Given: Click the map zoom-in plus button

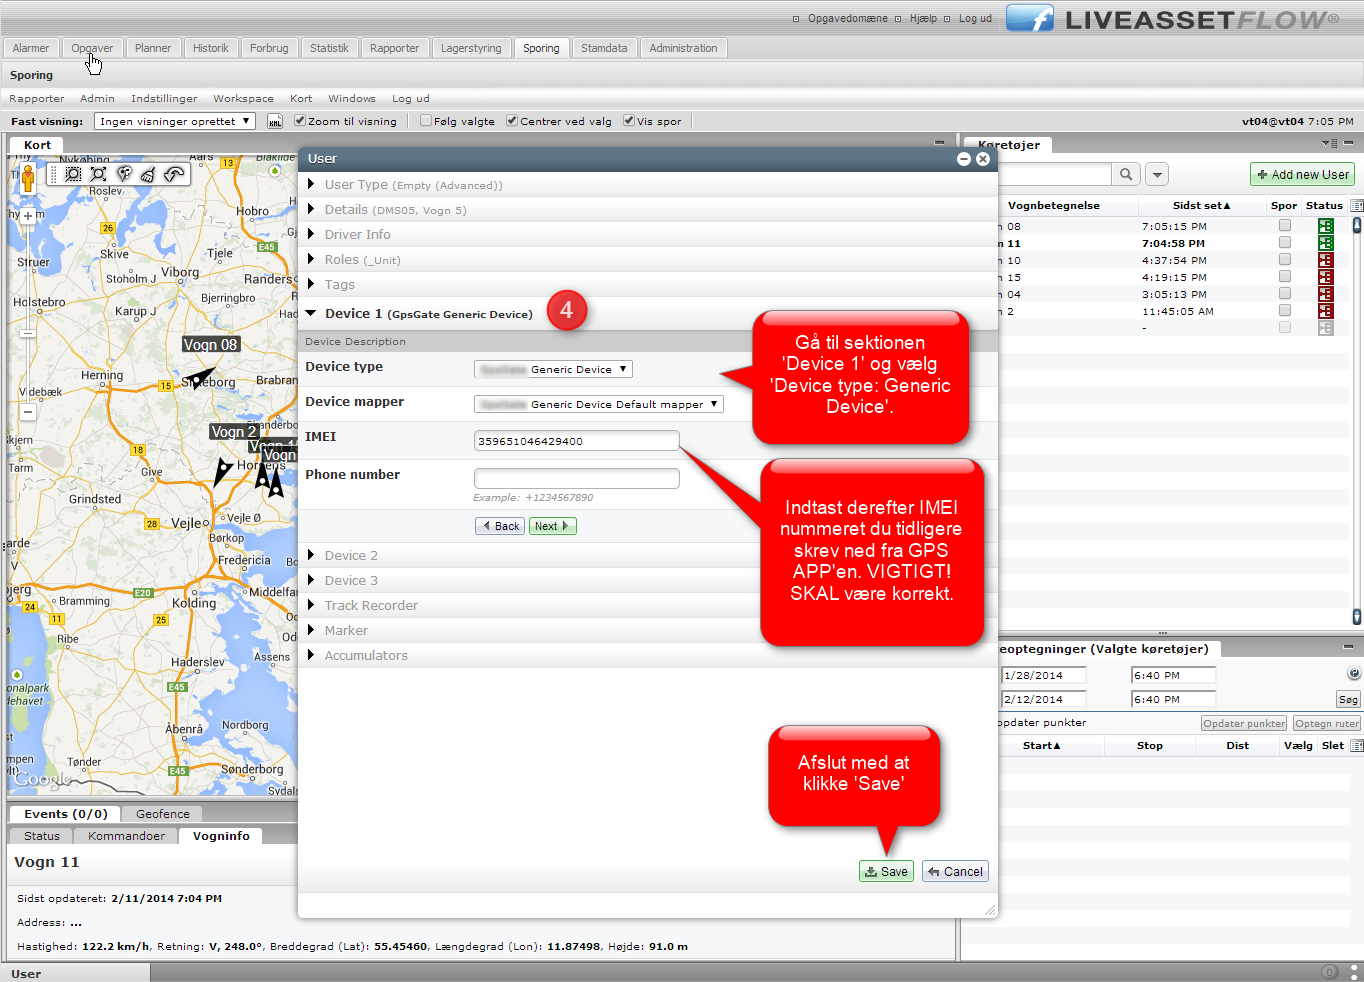Looking at the screenshot, I should point(28,216).
